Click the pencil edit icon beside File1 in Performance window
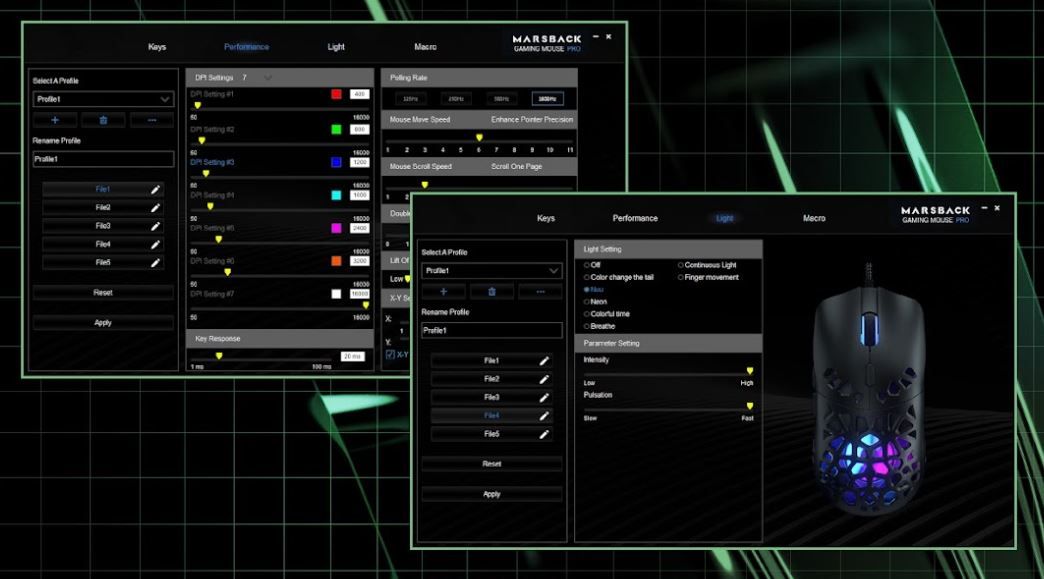The image size is (1044, 579). click(x=155, y=189)
